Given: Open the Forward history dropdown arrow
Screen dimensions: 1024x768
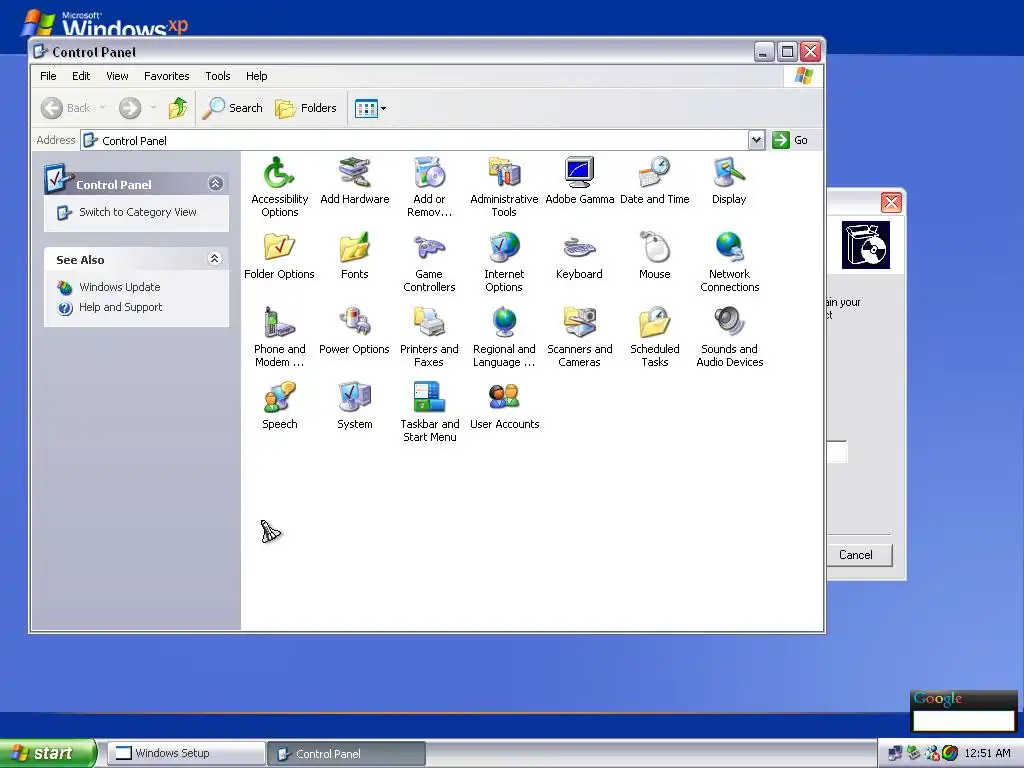Looking at the screenshot, I should 153,108.
